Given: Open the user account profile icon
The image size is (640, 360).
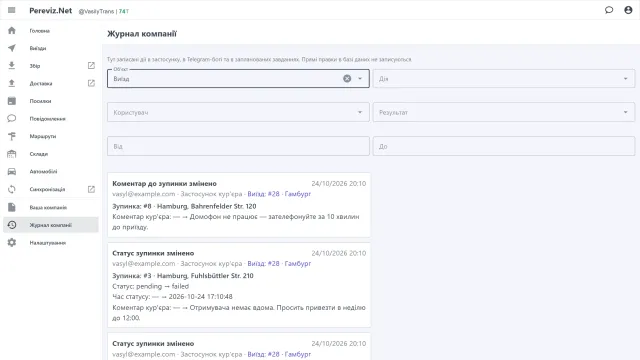Looking at the screenshot, I should [x=628, y=10].
